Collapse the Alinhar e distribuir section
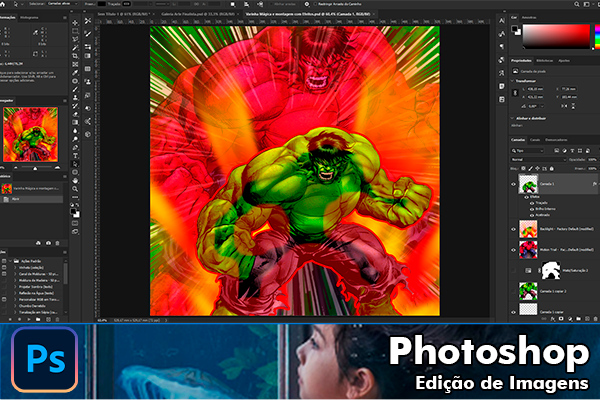This screenshot has width=600, height=400. pyautogui.click(x=512, y=119)
